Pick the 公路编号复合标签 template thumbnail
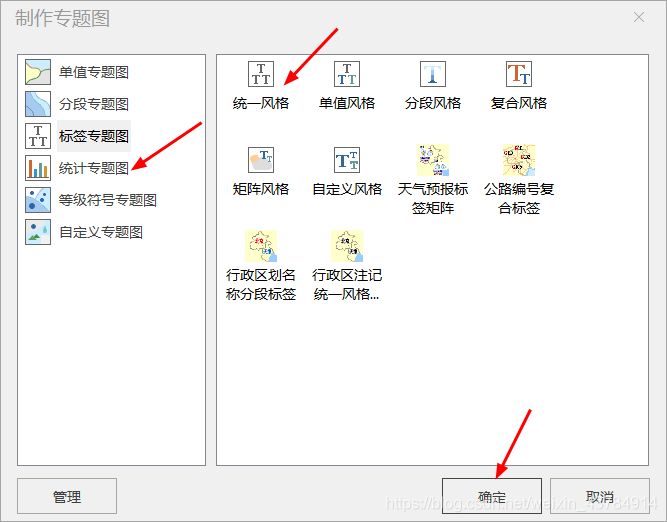The image size is (667, 522). tap(519, 160)
